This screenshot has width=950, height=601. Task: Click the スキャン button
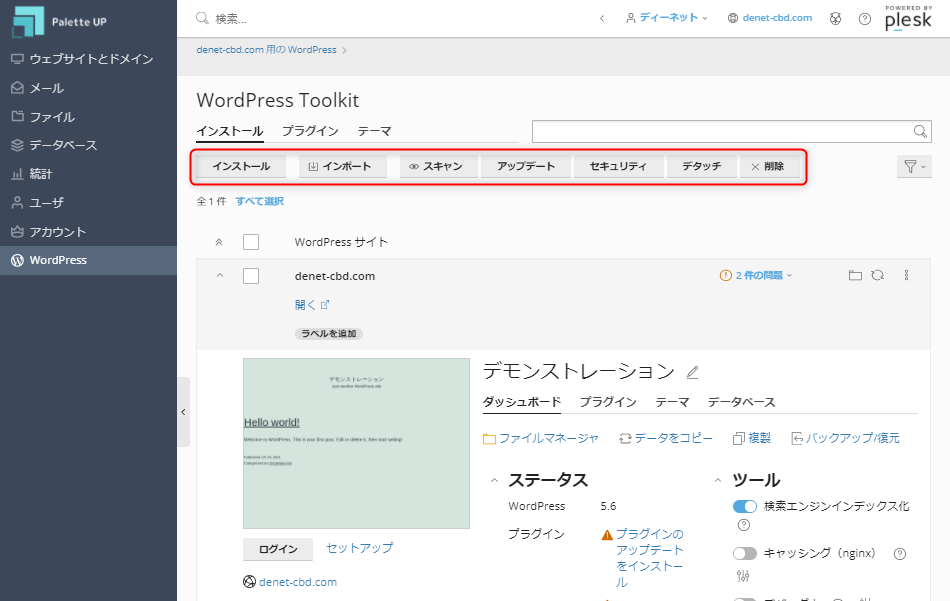[x=439, y=166]
